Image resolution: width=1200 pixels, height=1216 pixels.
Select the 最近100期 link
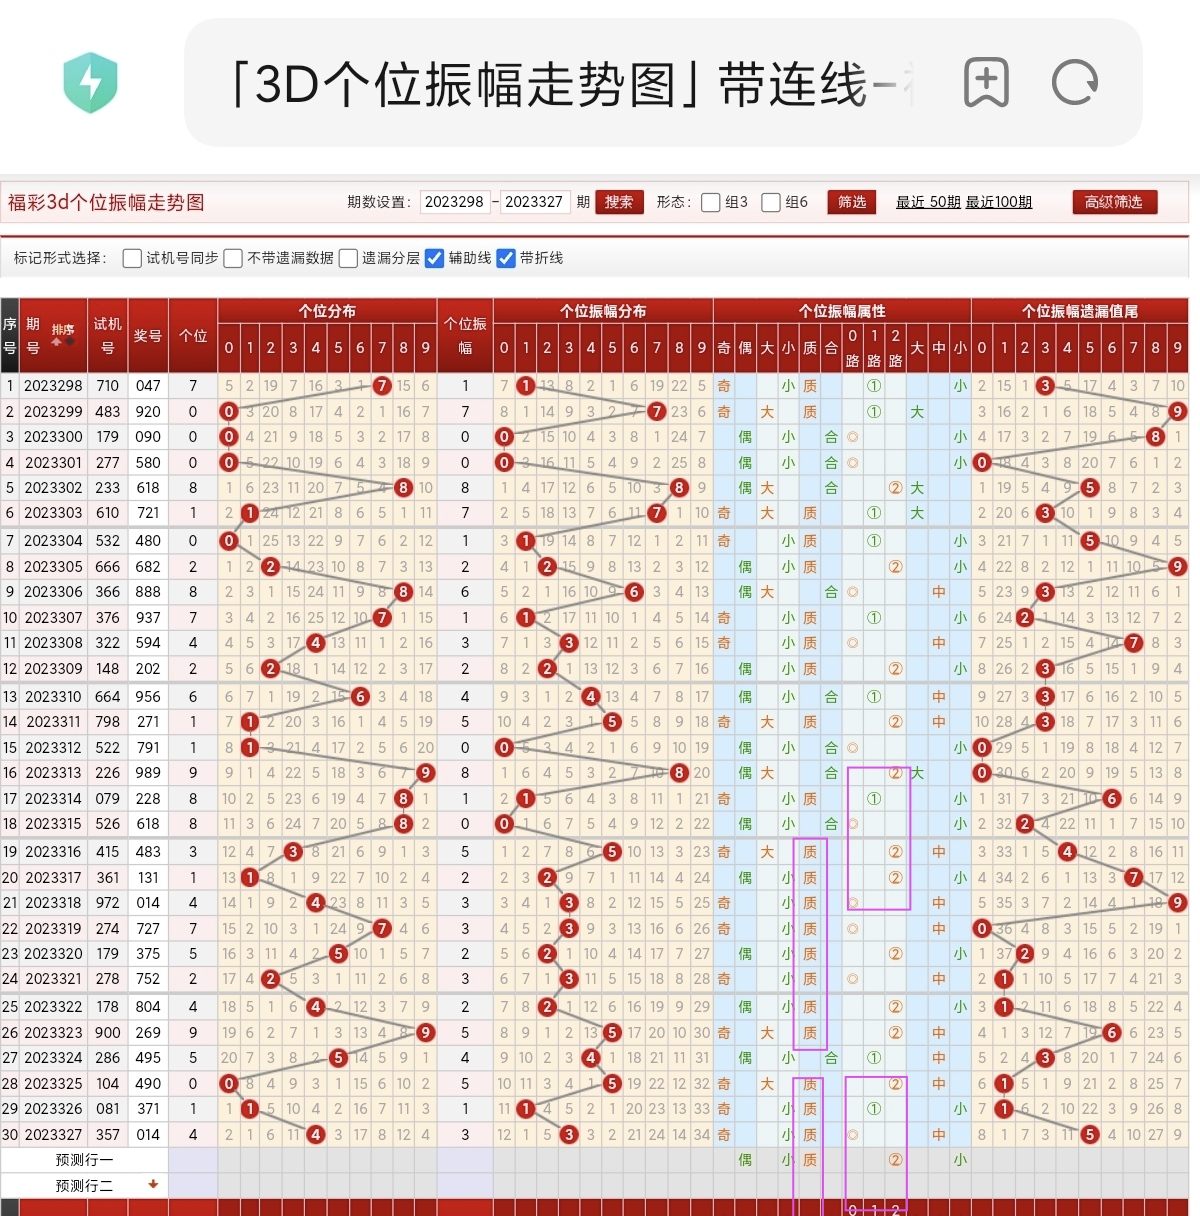(999, 201)
